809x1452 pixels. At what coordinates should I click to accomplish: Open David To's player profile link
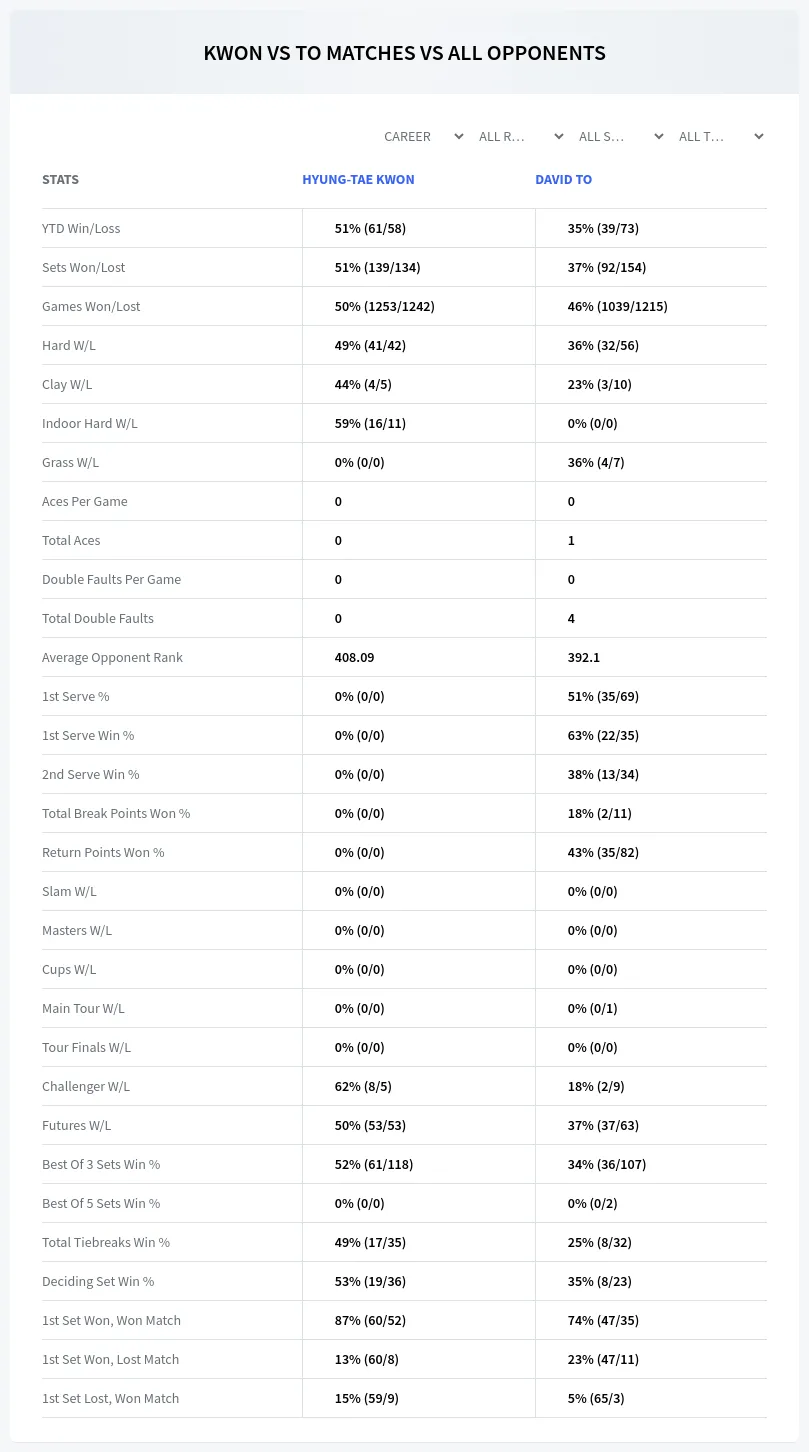pos(563,180)
